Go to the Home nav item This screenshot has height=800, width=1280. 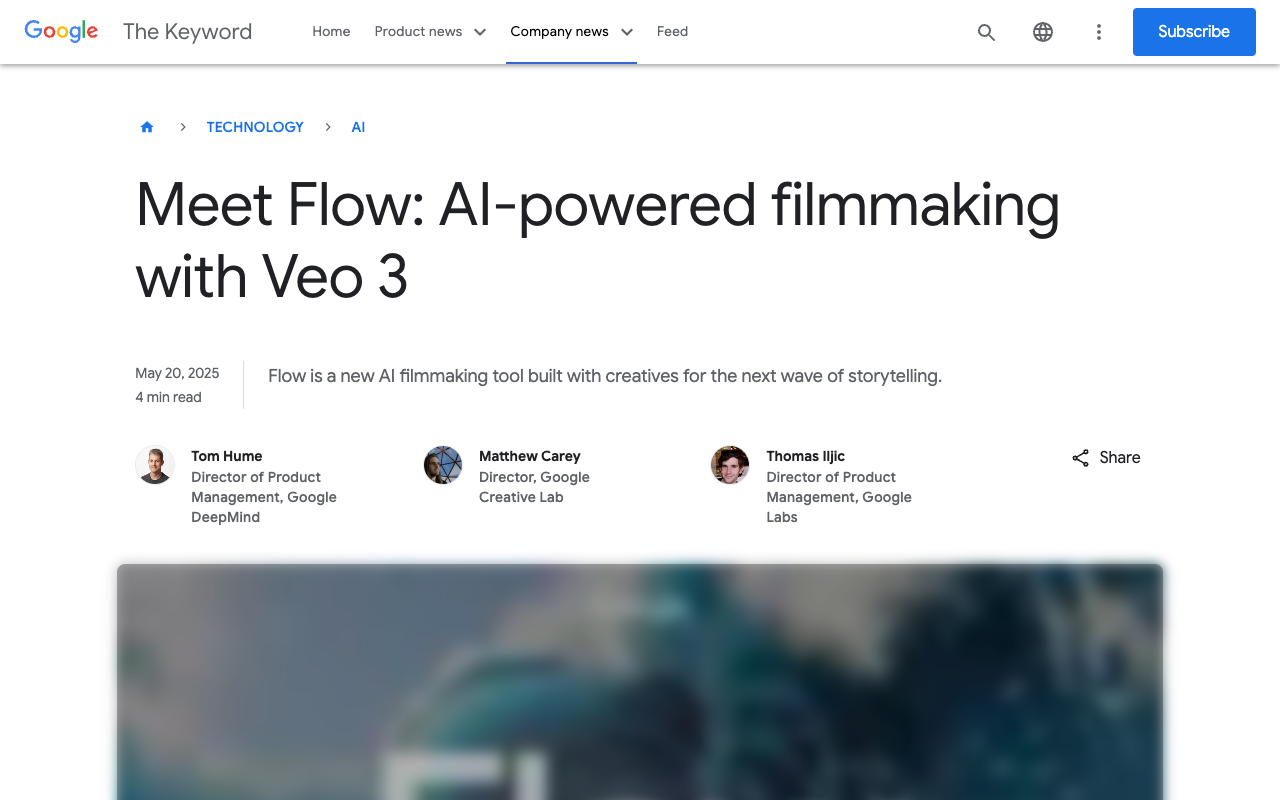331,31
